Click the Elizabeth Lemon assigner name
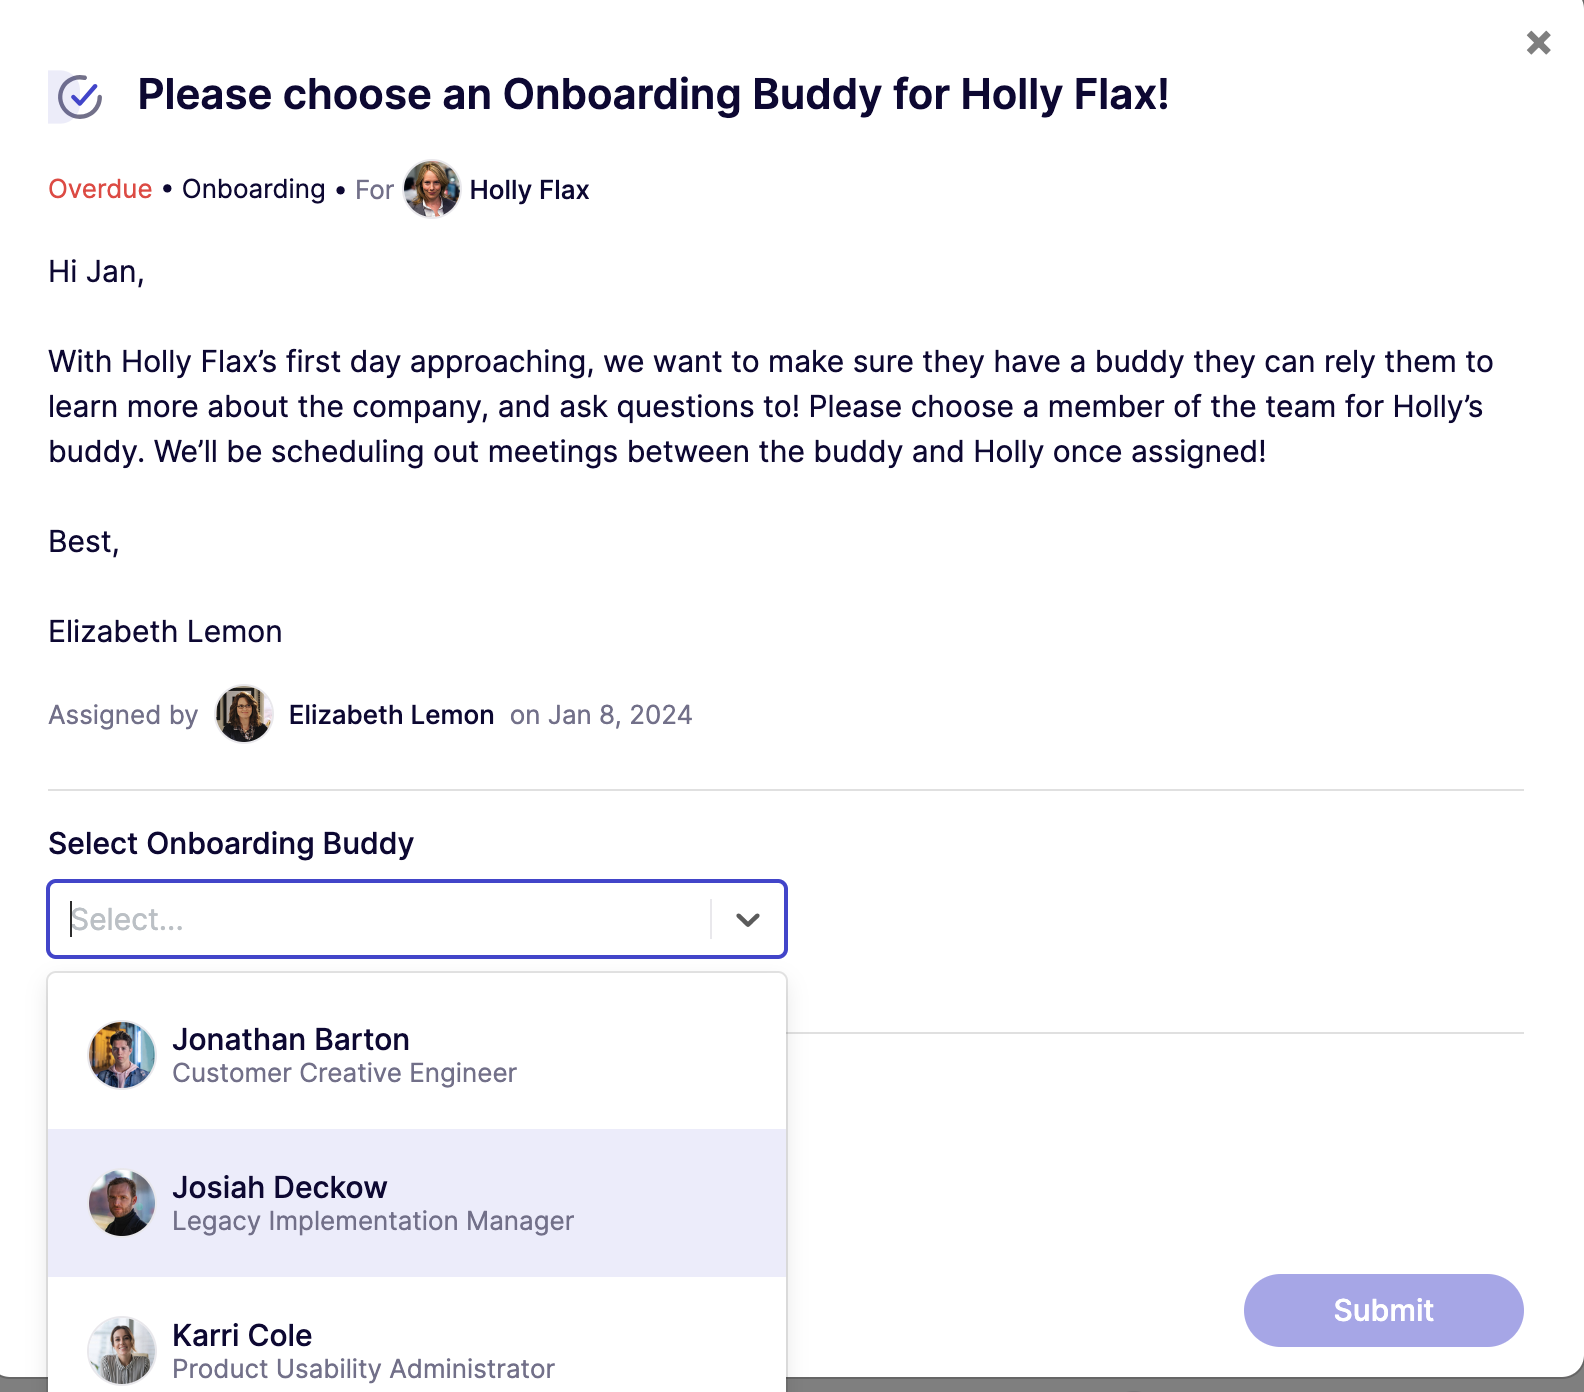This screenshot has width=1584, height=1392. point(391,714)
